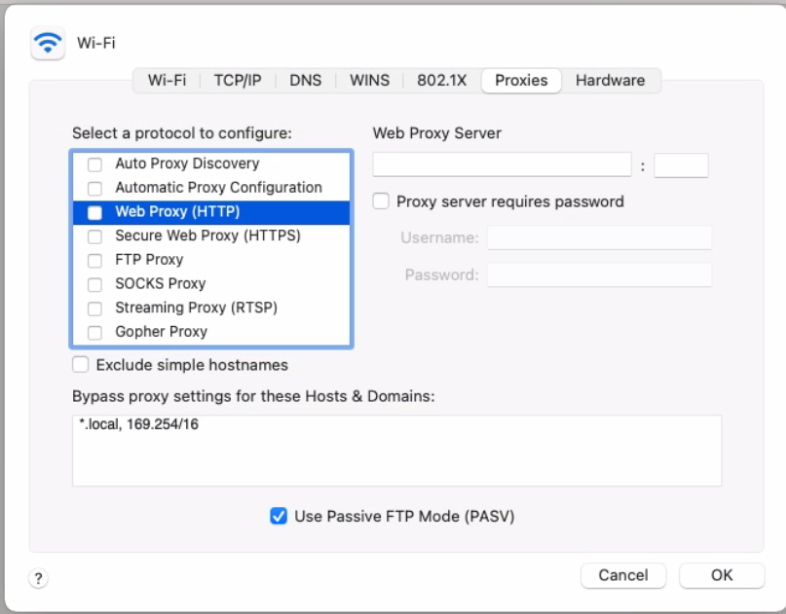Tick the Web Proxy (HTTP) checkbox
Image resolution: width=786 pixels, height=614 pixels.
[x=95, y=213]
